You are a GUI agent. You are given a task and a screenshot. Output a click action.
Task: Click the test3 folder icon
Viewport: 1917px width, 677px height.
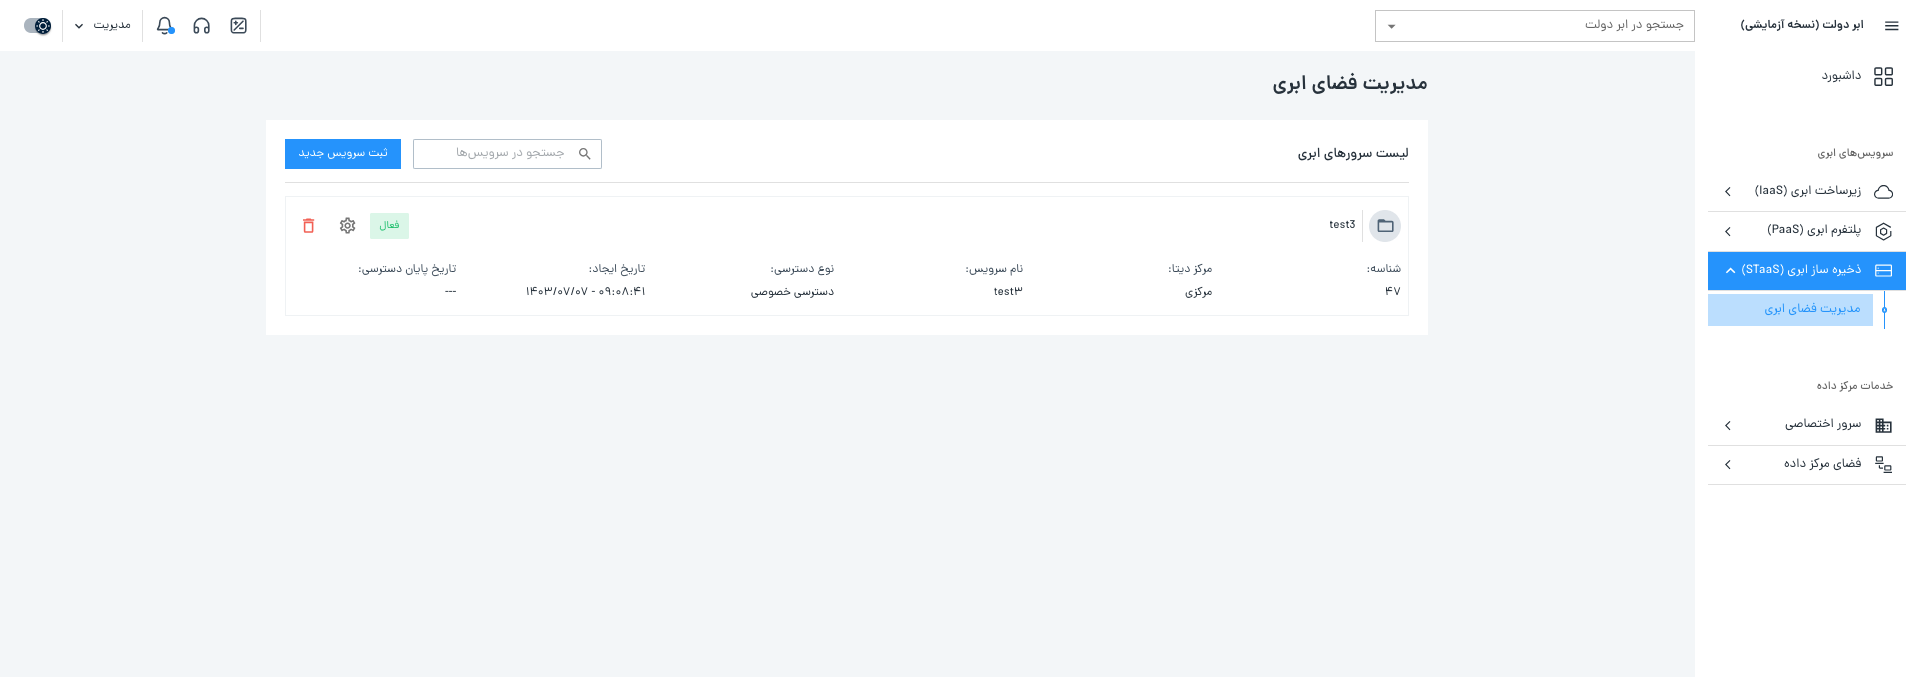pos(1384,226)
